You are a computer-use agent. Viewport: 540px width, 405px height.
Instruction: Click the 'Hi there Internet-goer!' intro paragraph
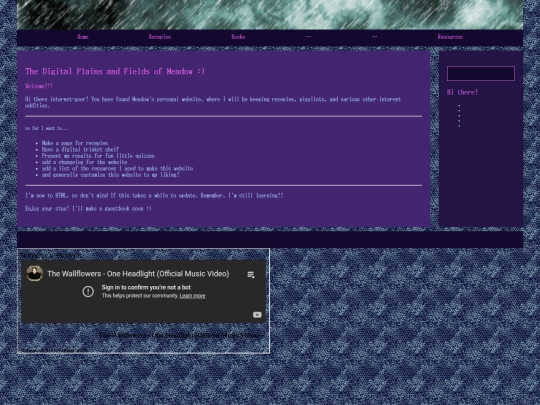[x=213, y=102]
